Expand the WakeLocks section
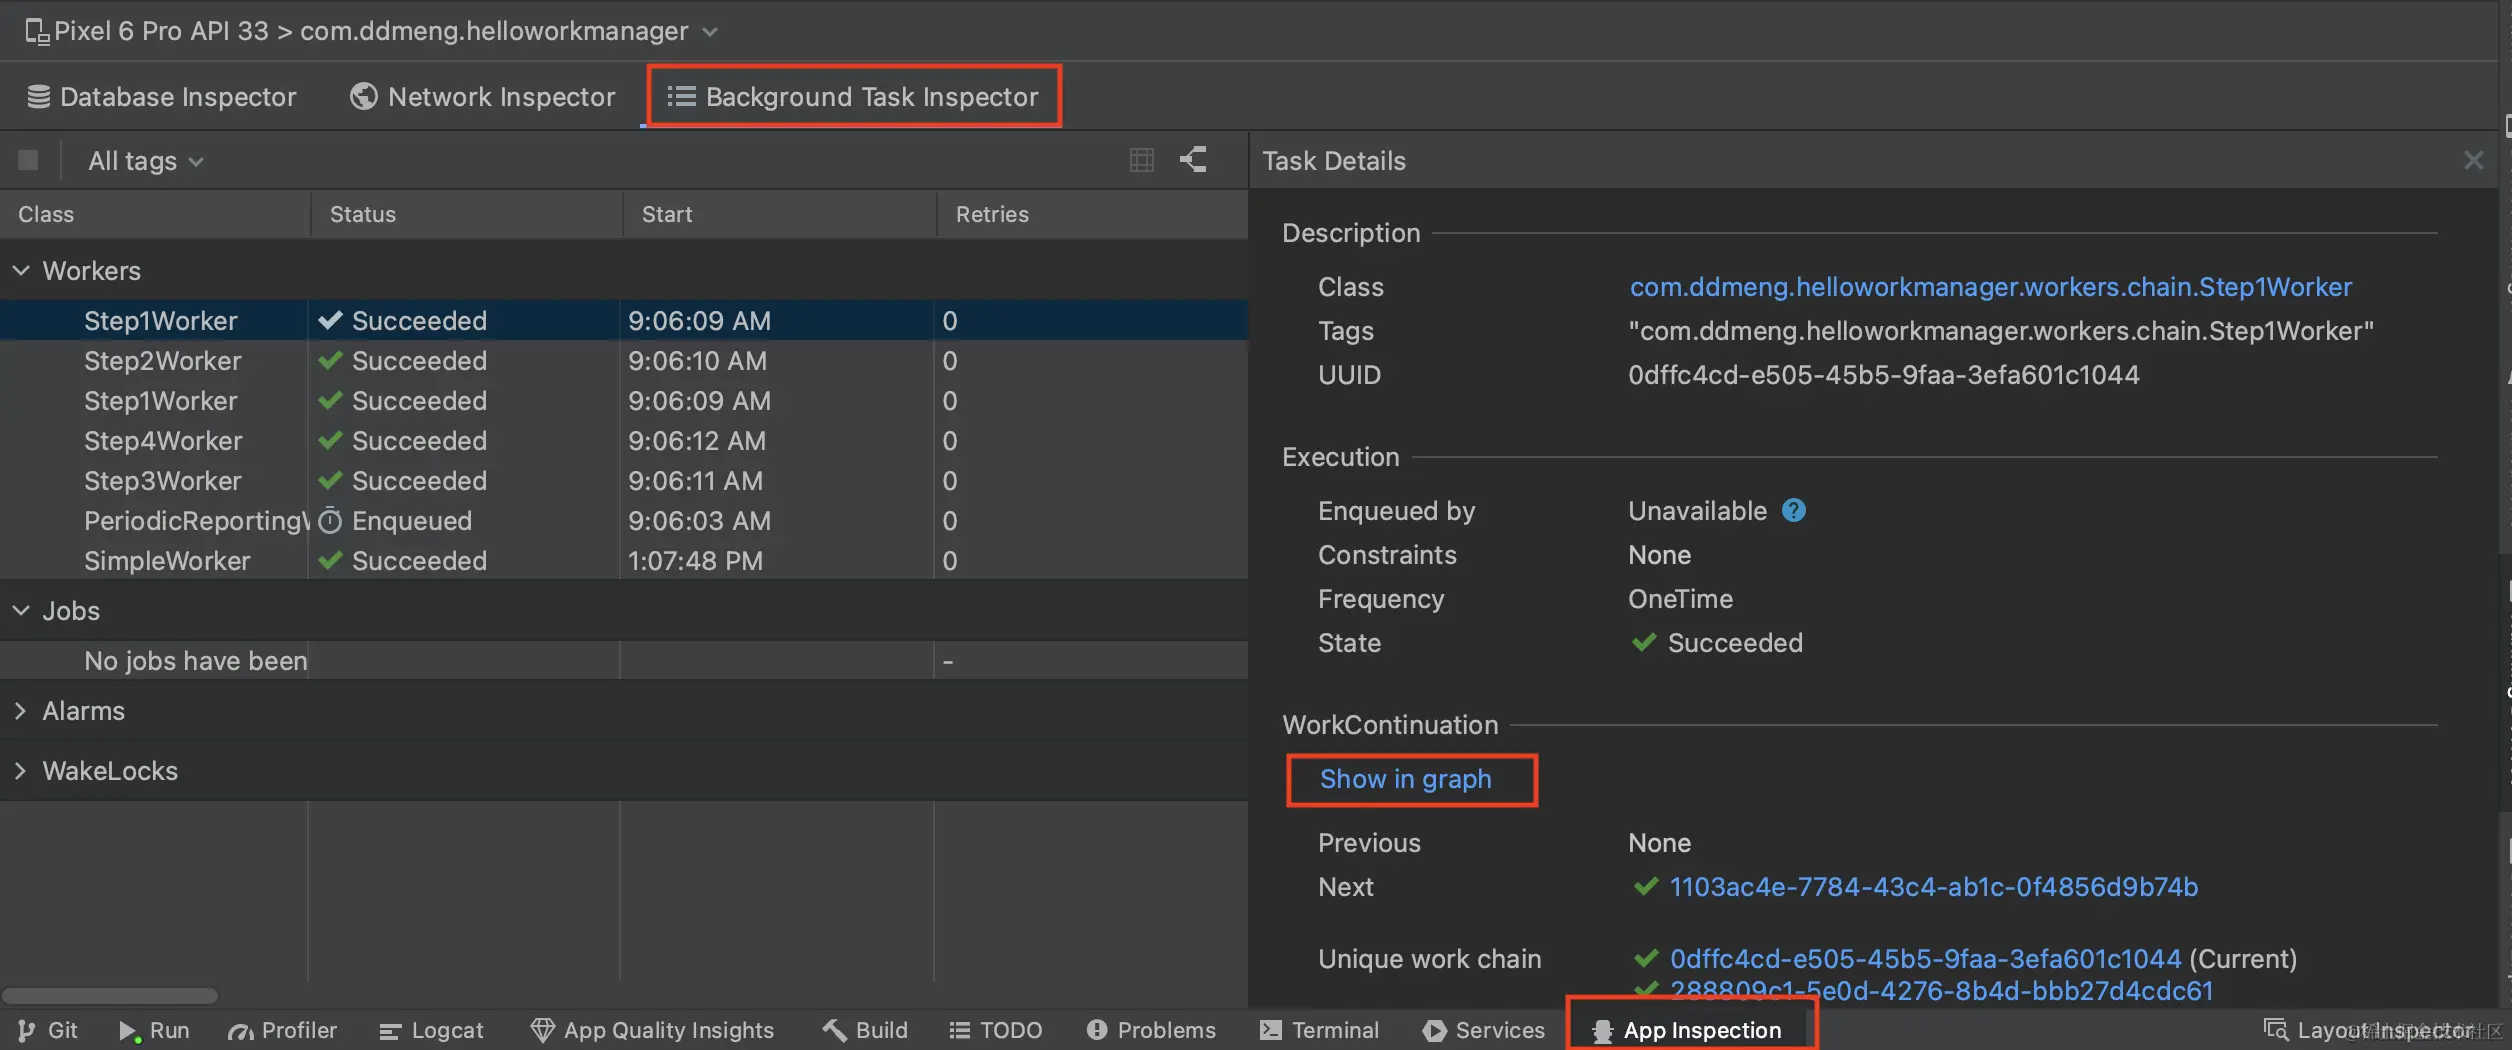The image size is (2512, 1050). tap(21, 770)
